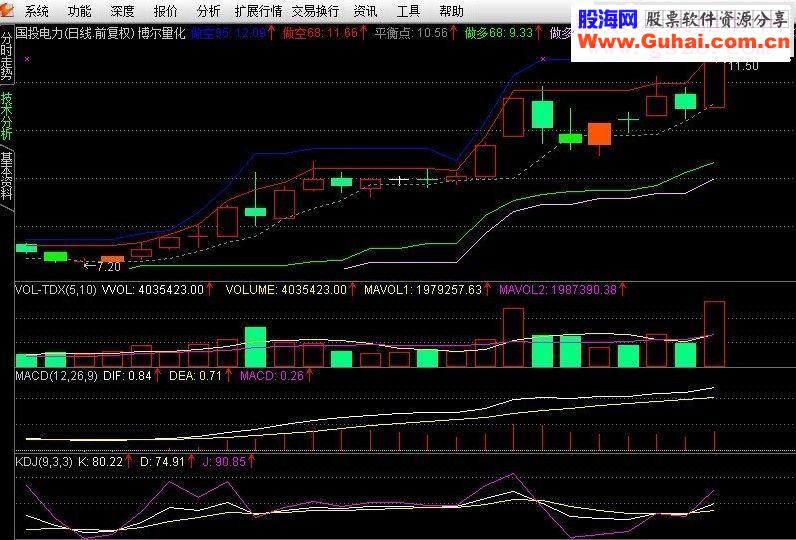The width and height of the screenshot is (796, 540).
Task: Open the 帮助 menu
Action: click(451, 11)
